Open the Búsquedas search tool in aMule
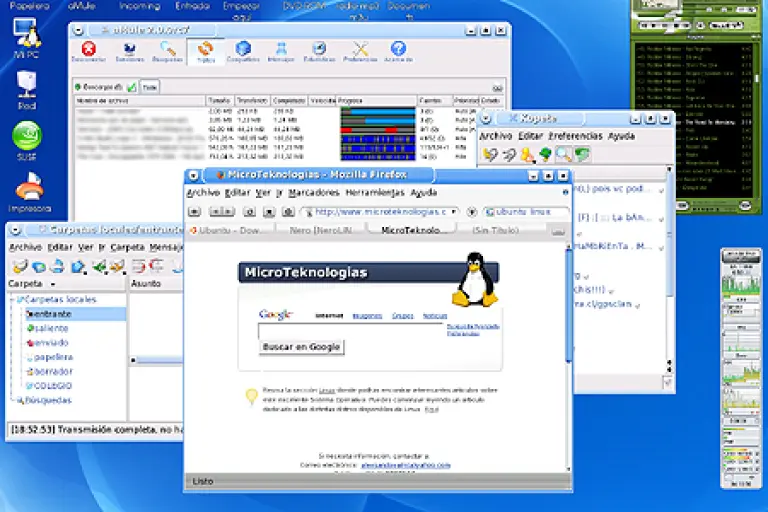The height and width of the screenshot is (512, 768). pyautogui.click(x=166, y=49)
